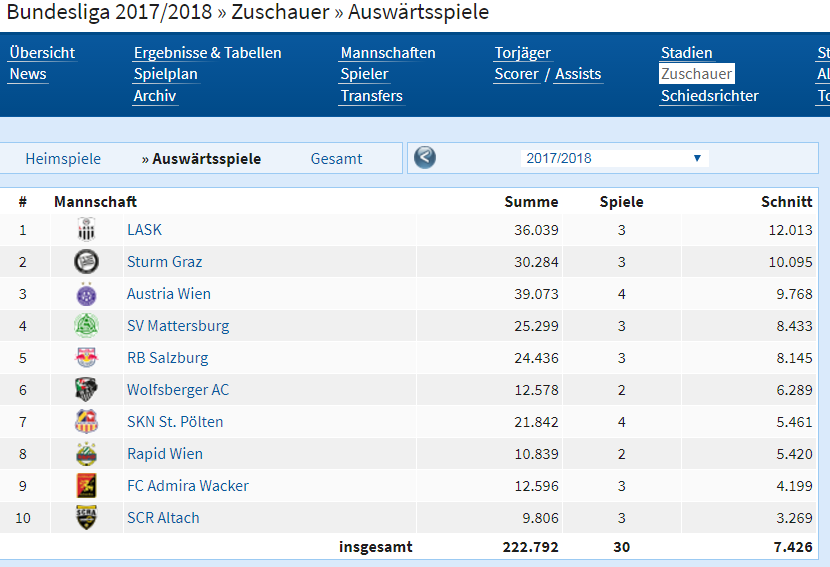
Task: Click the Austria Wien purple crest
Action: [x=86, y=294]
